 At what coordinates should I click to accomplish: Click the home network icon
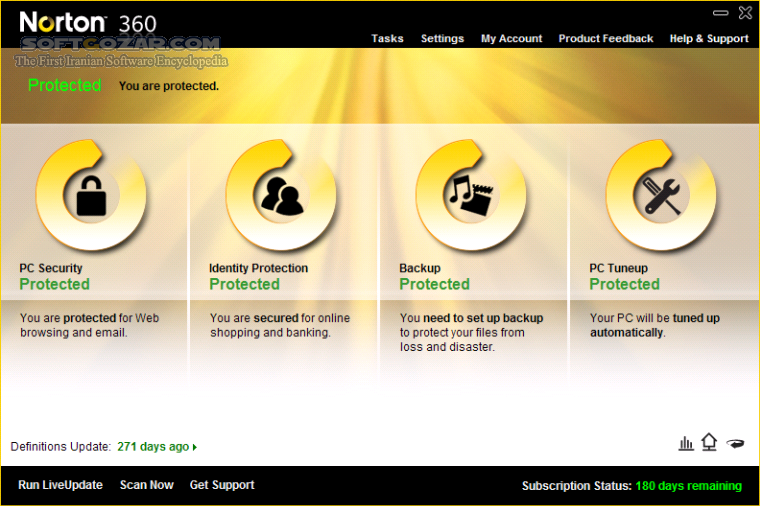pos(710,442)
